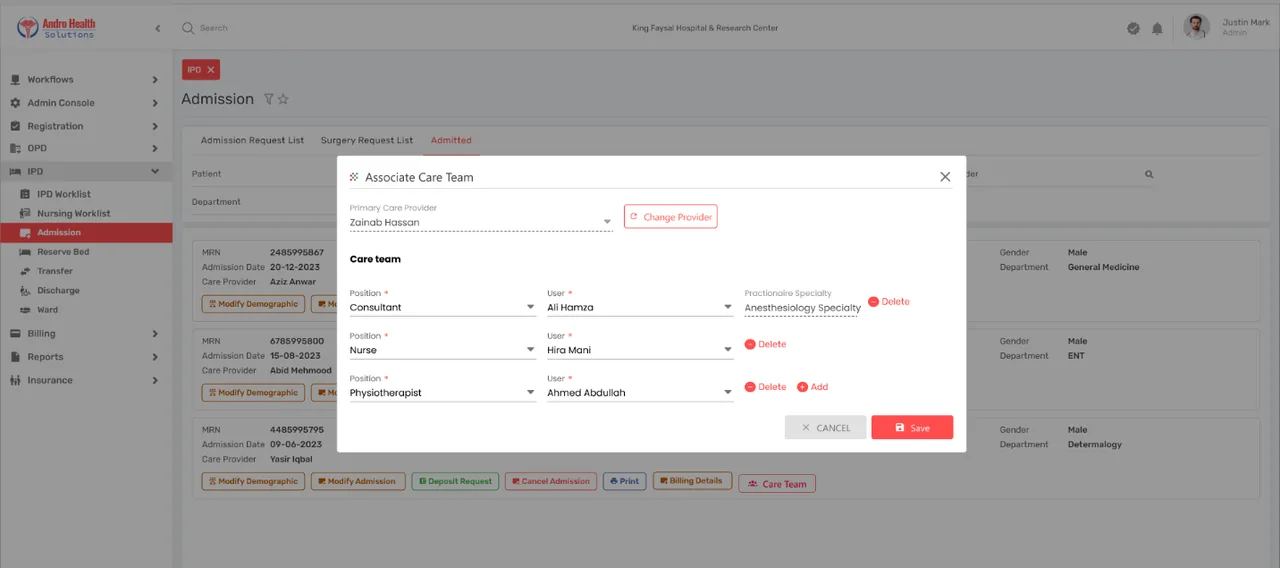Expand Admin Console sidebar menu
Viewport: 1280px width, 568px height.
pyautogui.click(x=86, y=102)
